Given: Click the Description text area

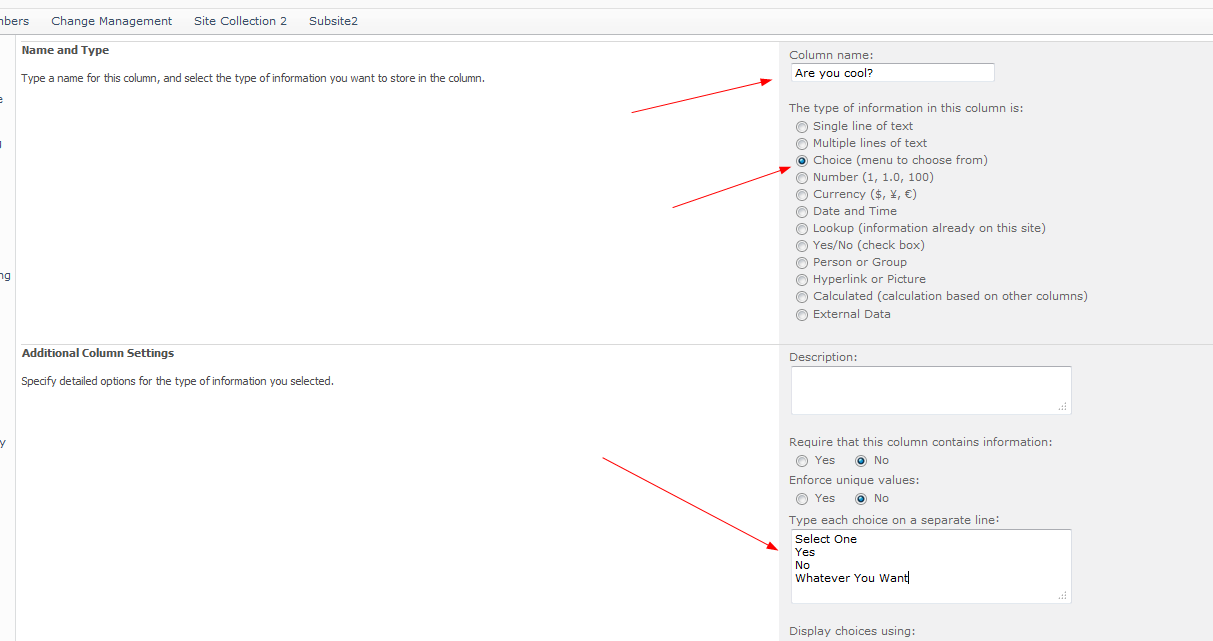Looking at the screenshot, I should (931, 390).
